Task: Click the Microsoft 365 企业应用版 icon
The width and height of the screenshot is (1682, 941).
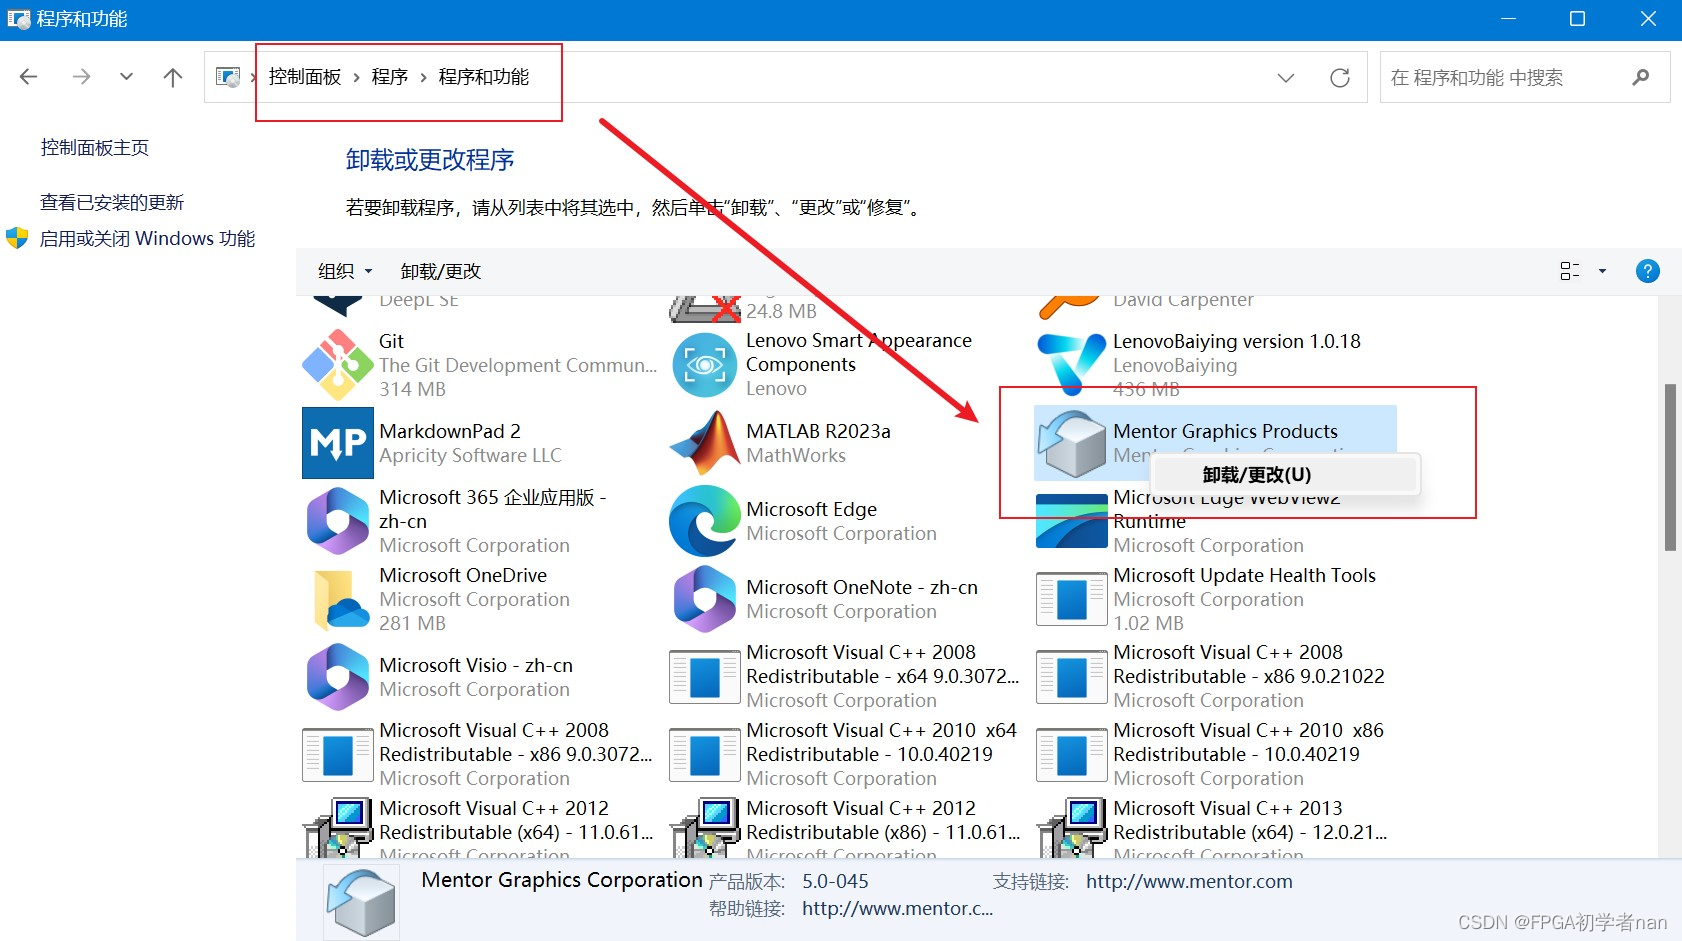Action: (x=338, y=521)
